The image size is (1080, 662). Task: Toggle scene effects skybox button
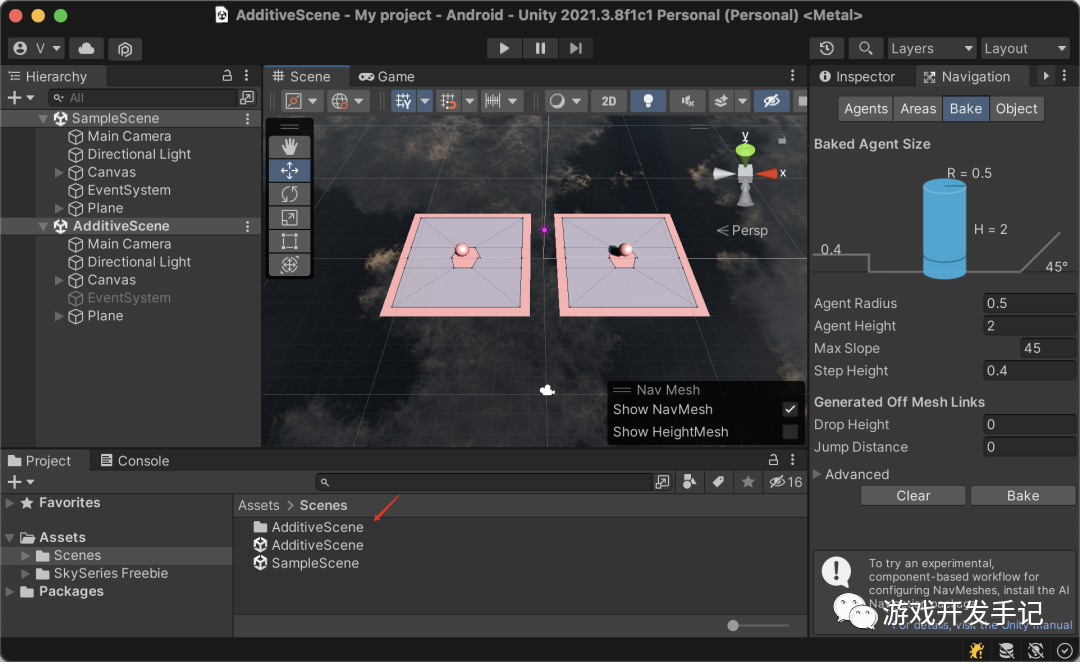click(x=720, y=101)
